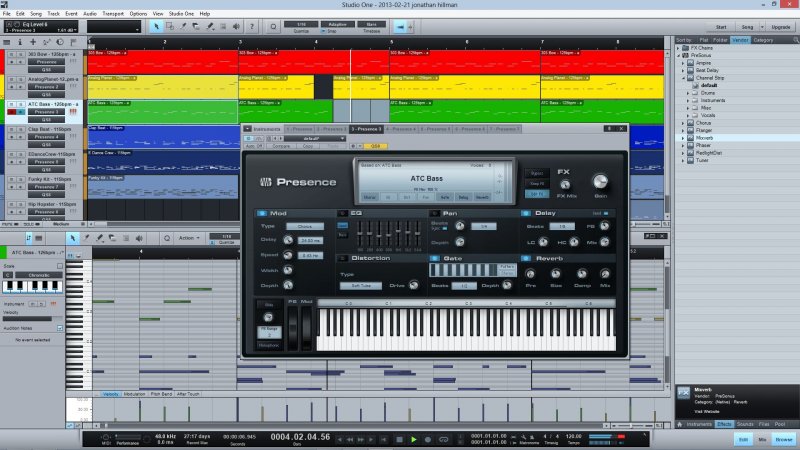Screen dimensions: 800x450
Task: Enable the Distortion section power button
Action: [x=342, y=258]
